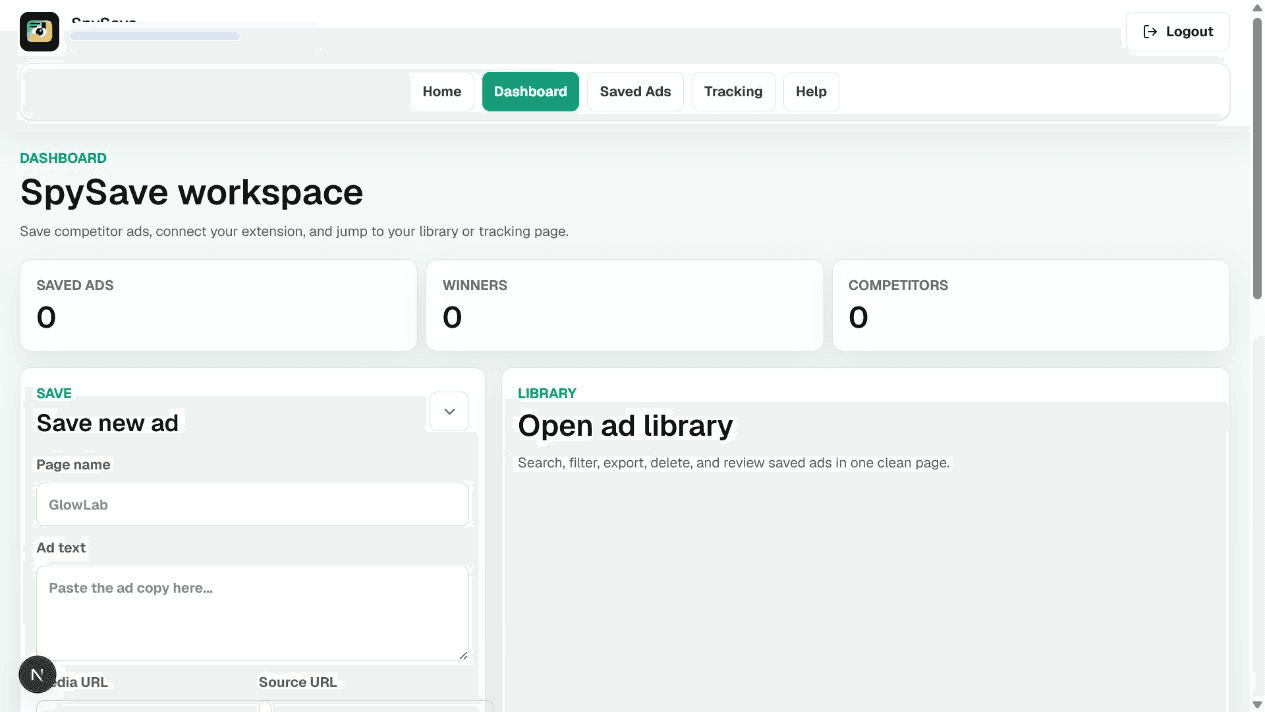Click the Save new ad heading
This screenshot has width=1265, height=712.
click(107, 423)
